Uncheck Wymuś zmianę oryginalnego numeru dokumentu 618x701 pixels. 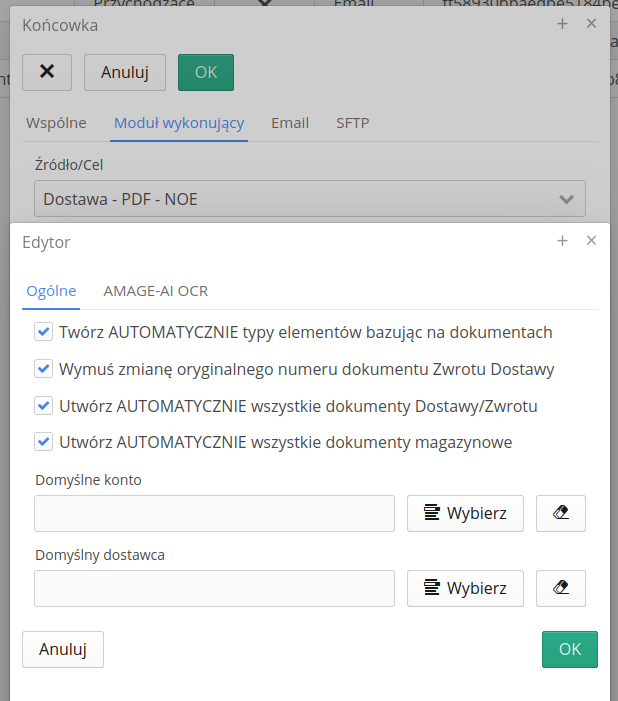tap(43, 369)
